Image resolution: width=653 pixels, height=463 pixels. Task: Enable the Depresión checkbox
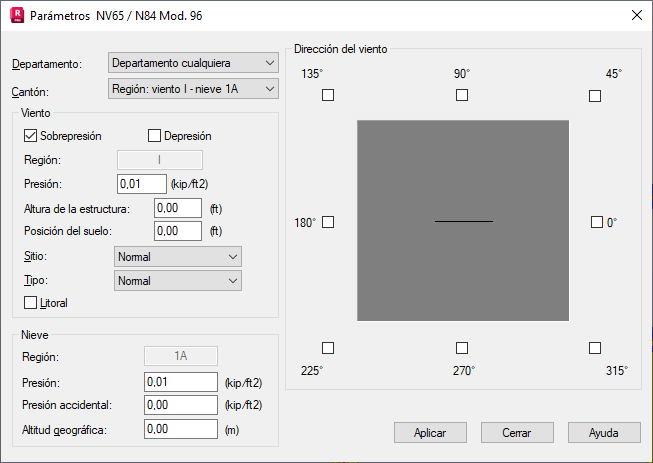[154, 136]
